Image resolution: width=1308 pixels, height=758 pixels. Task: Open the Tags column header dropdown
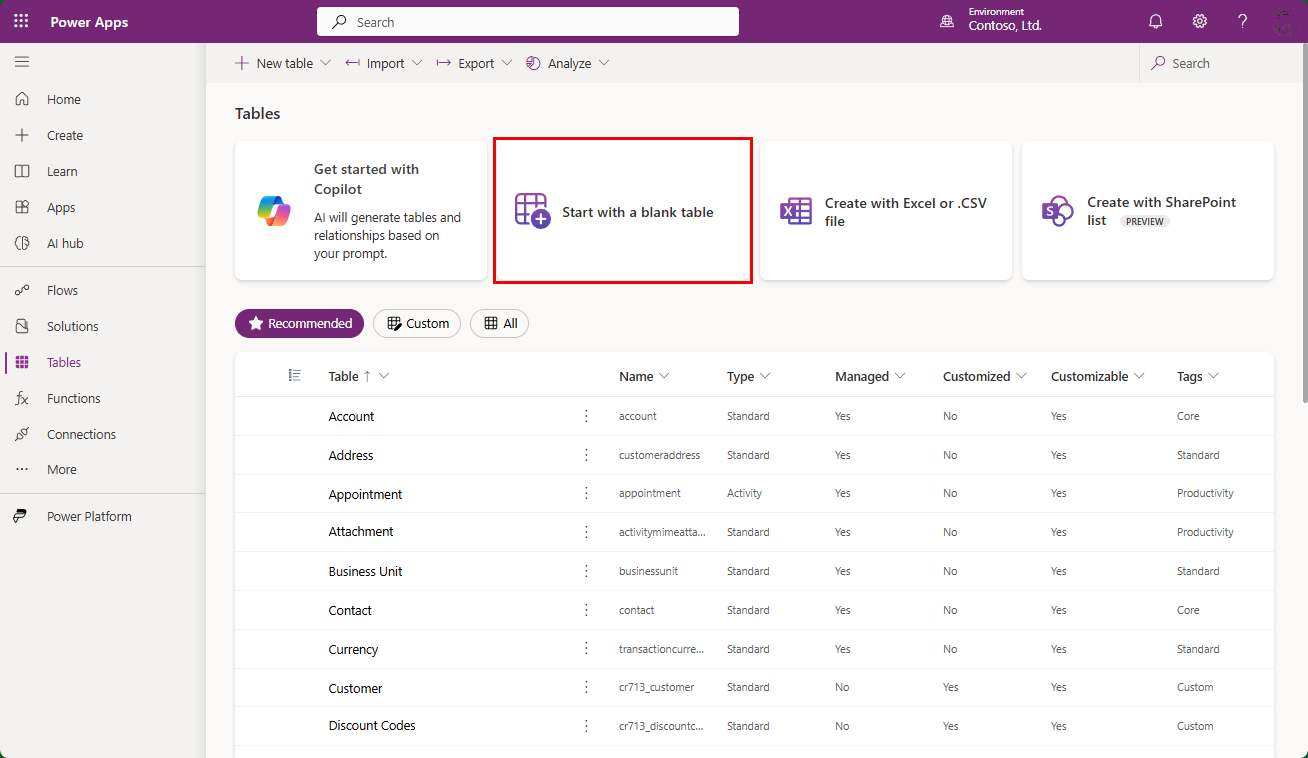(1213, 376)
